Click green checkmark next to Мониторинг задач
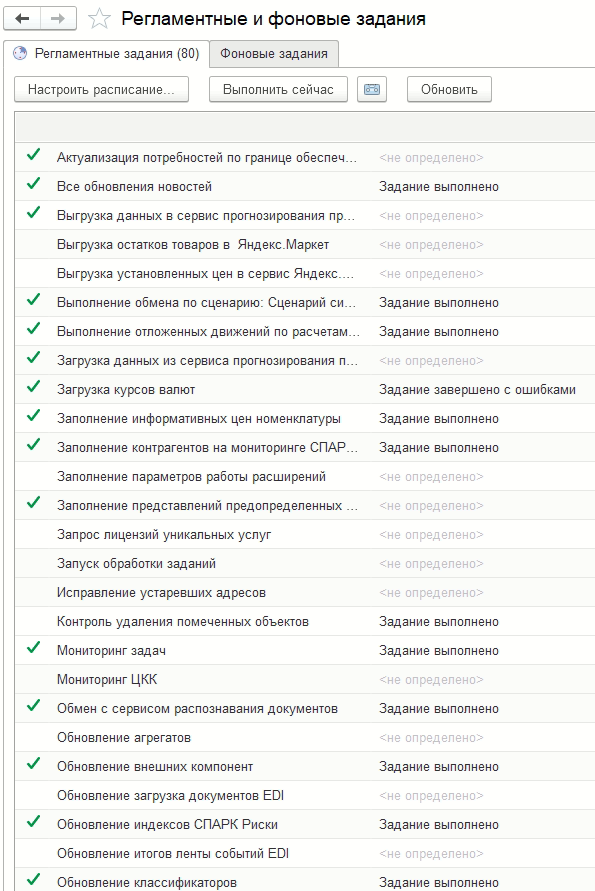The image size is (595, 891). tap(34, 647)
